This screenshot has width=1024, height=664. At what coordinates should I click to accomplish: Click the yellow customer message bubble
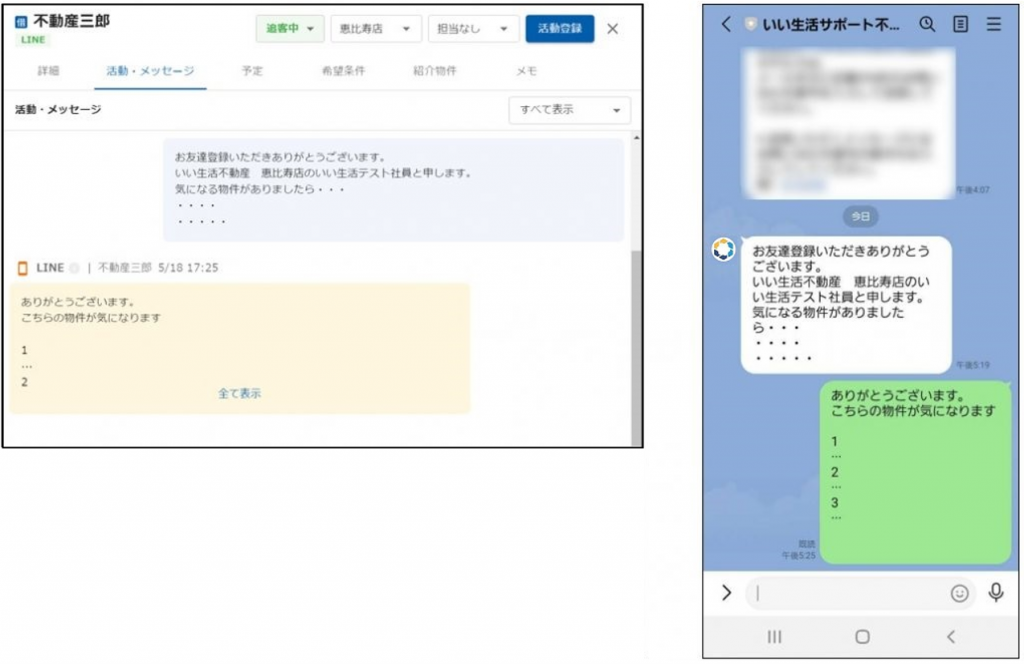pyautogui.click(x=240, y=348)
